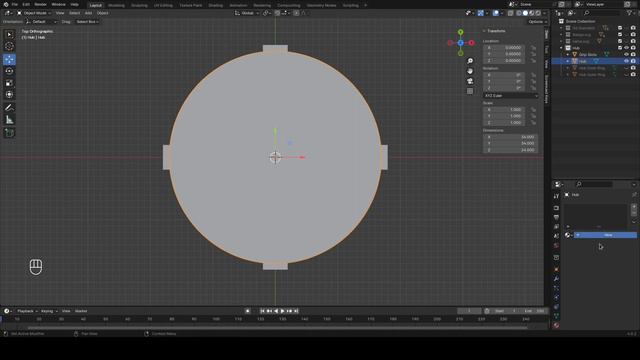
Task: Toggle auto keying record button in timeline
Action: point(247,311)
